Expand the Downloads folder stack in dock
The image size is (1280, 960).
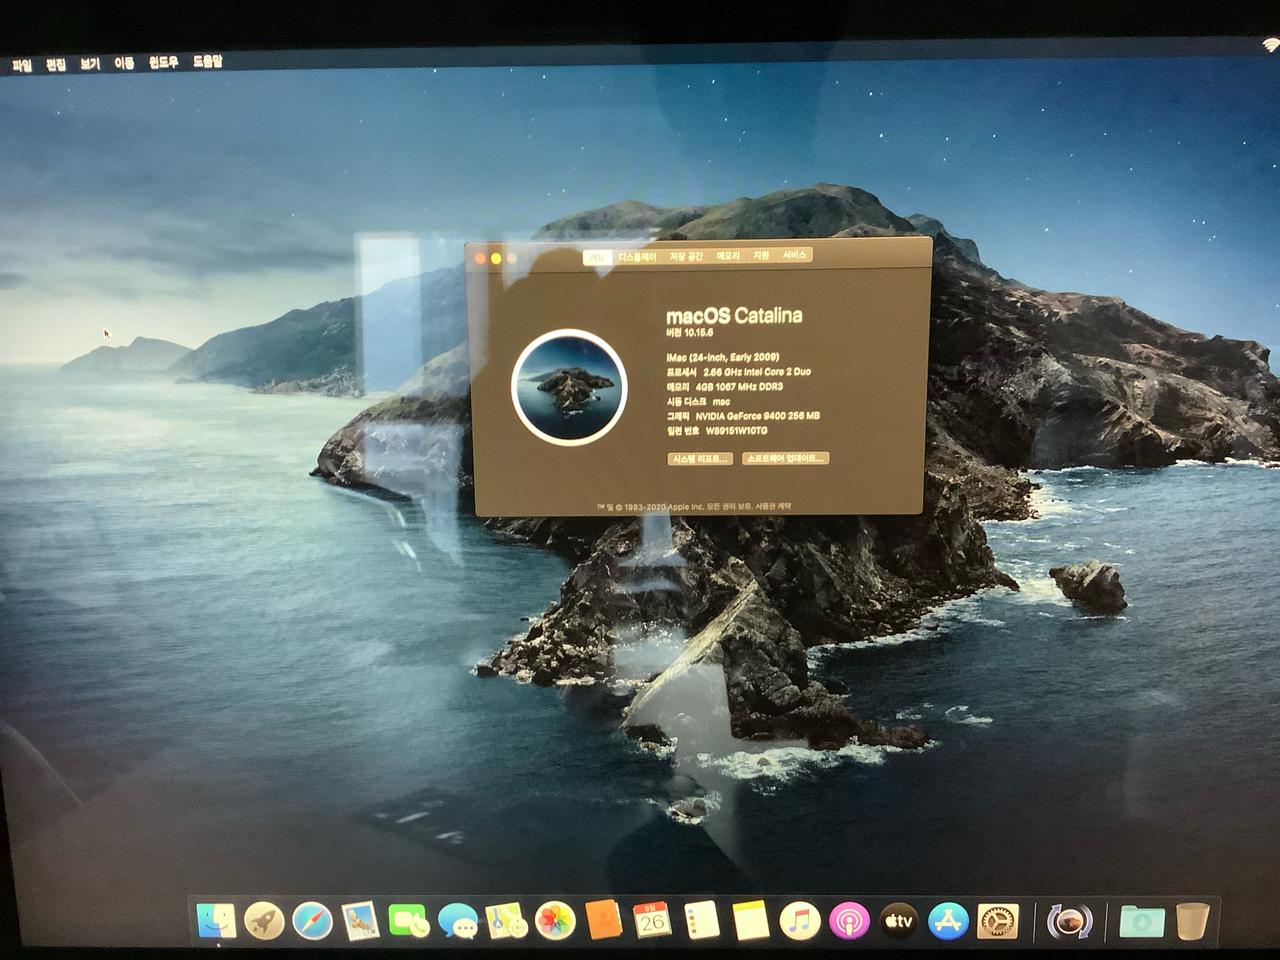1141,920
